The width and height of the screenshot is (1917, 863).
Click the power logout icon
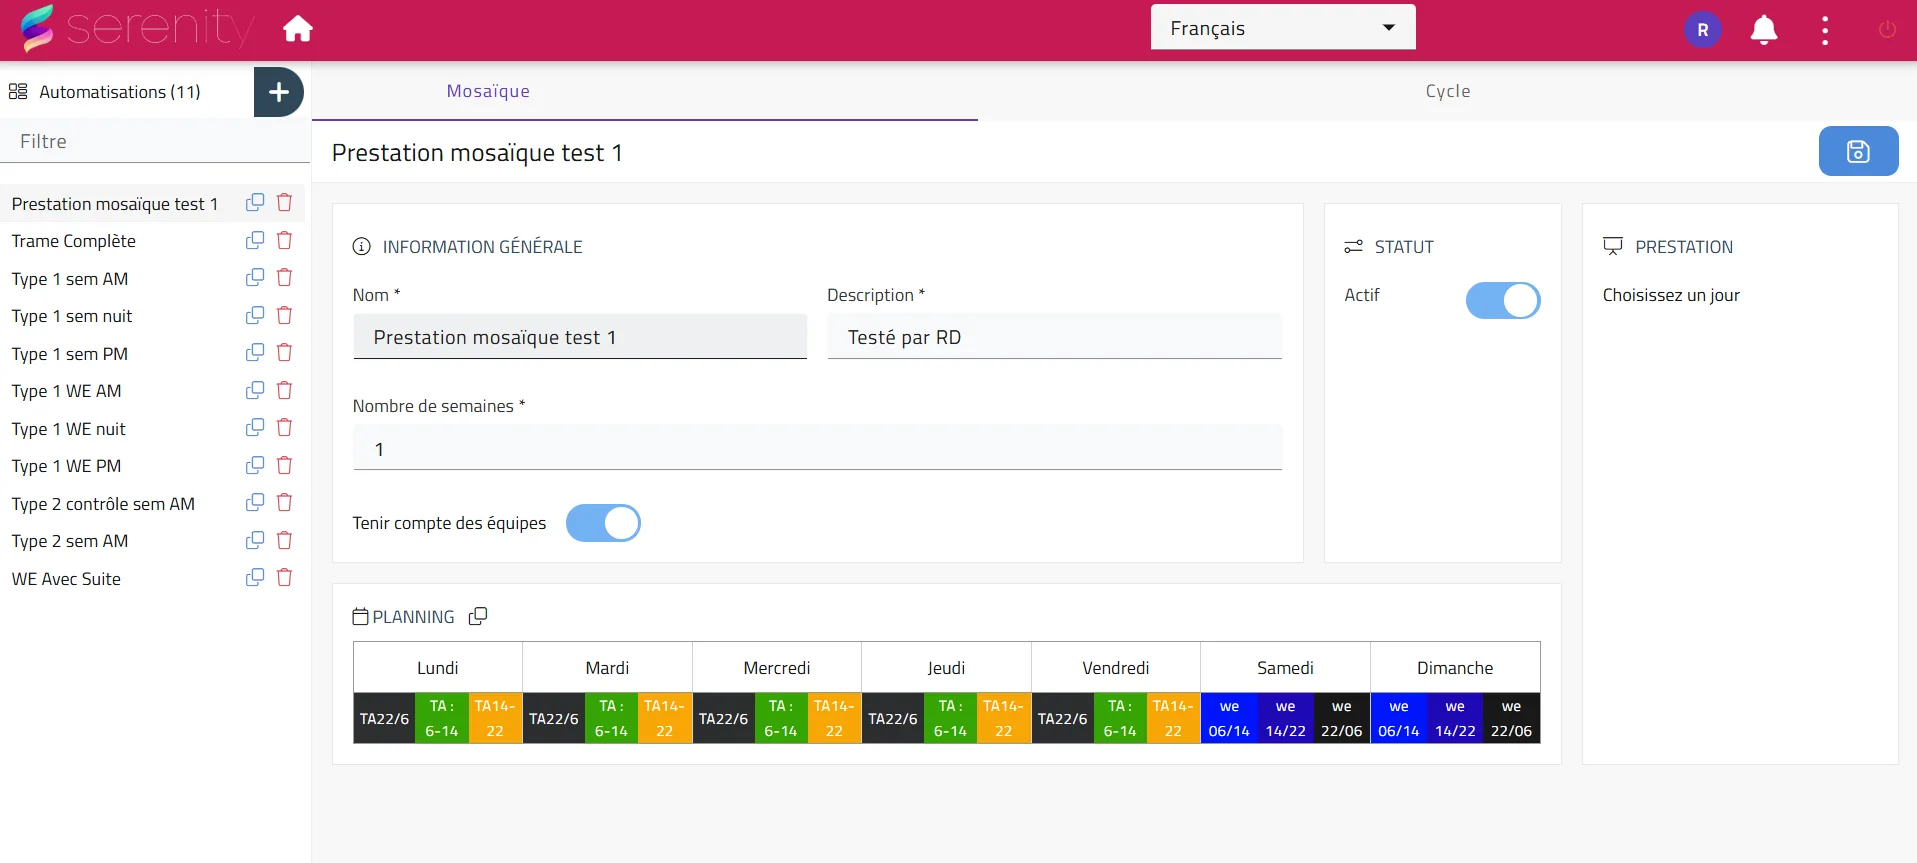[x=1887, y=30]
